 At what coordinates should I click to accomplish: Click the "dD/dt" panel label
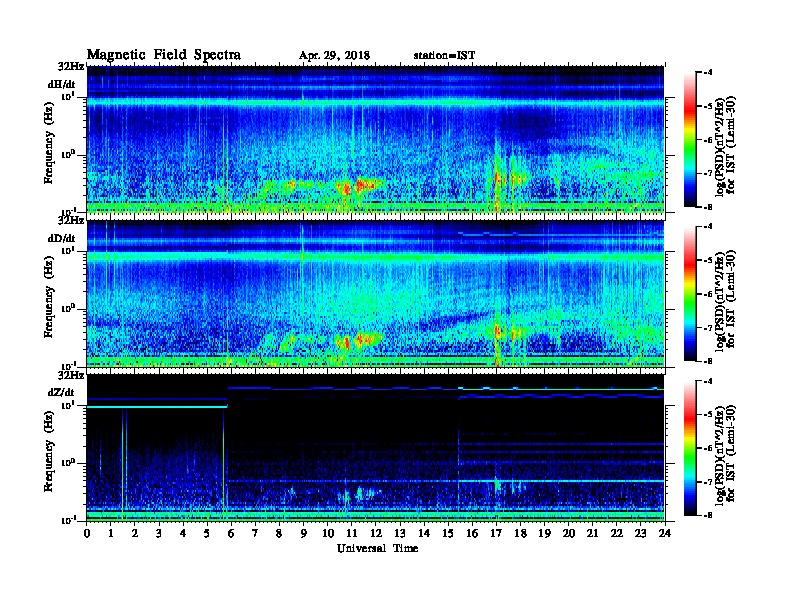pos(62,238)
